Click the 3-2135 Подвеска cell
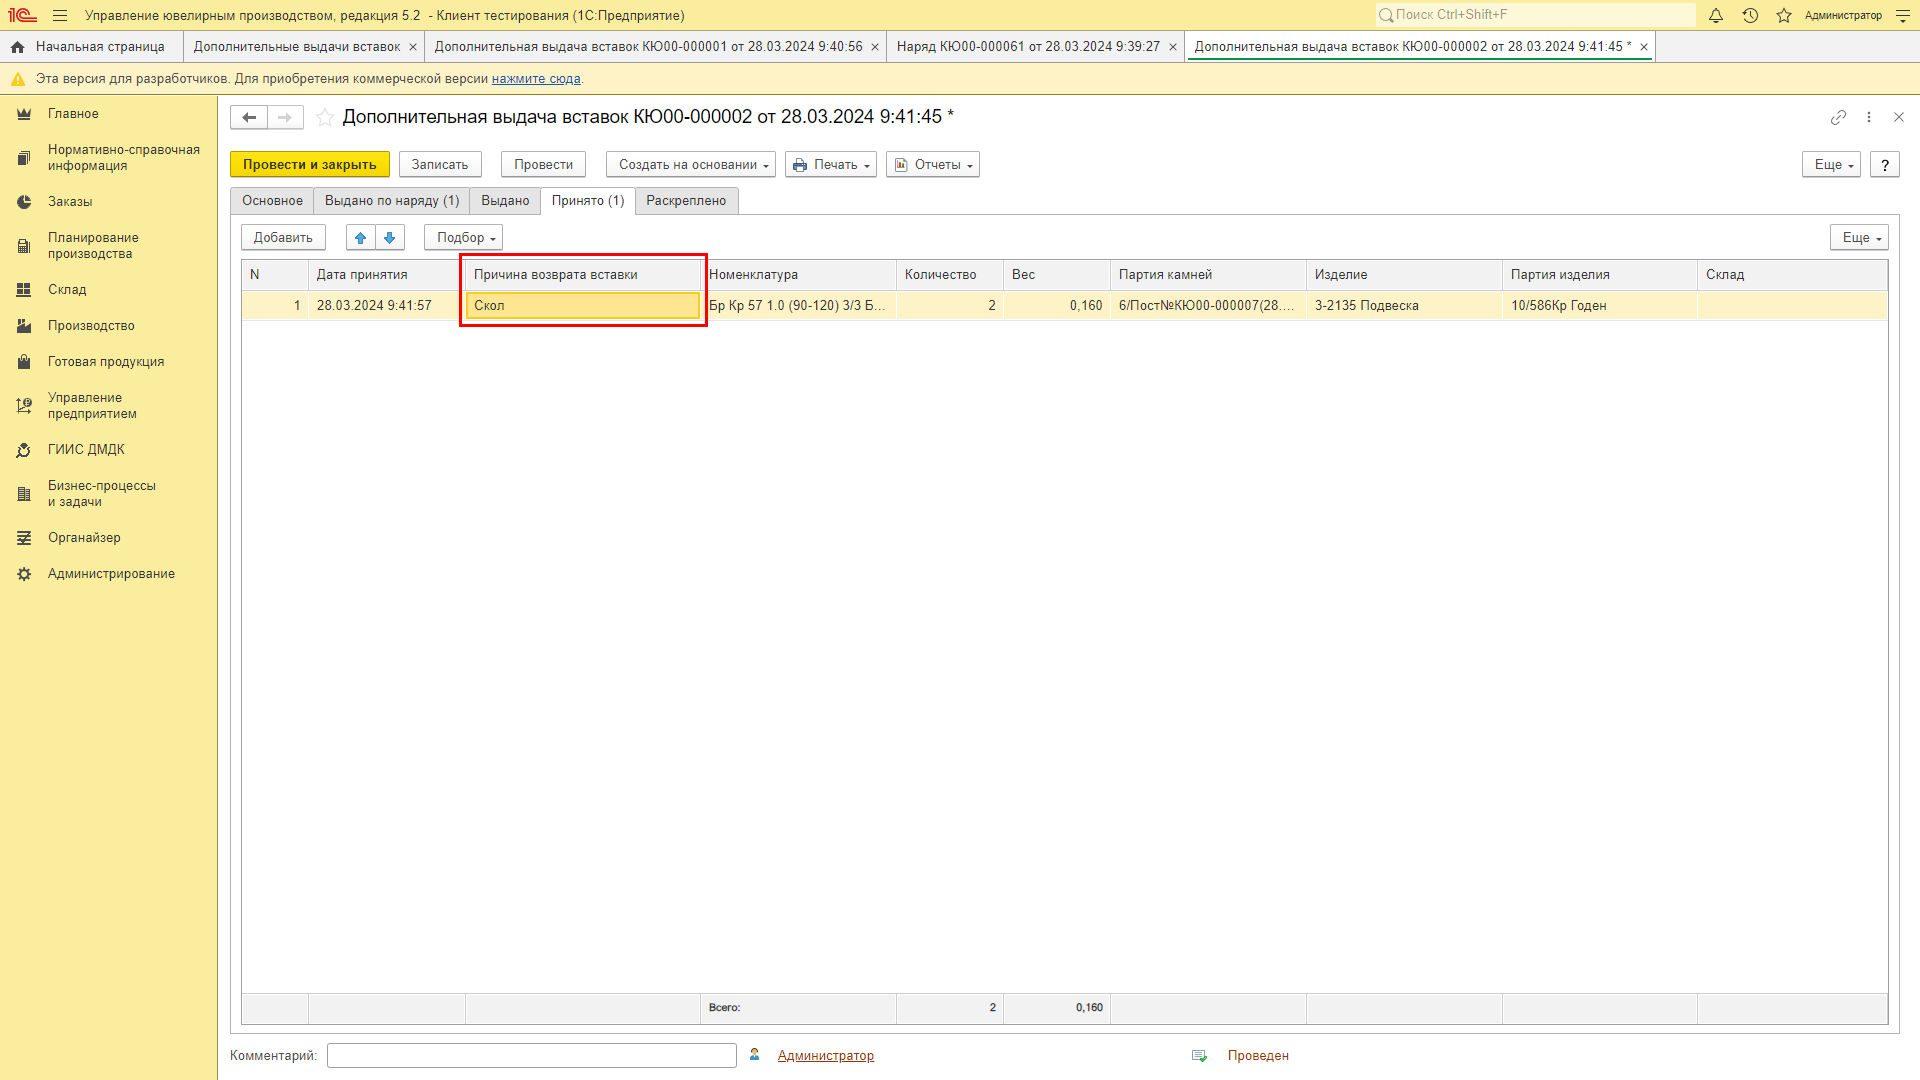 1404,306
